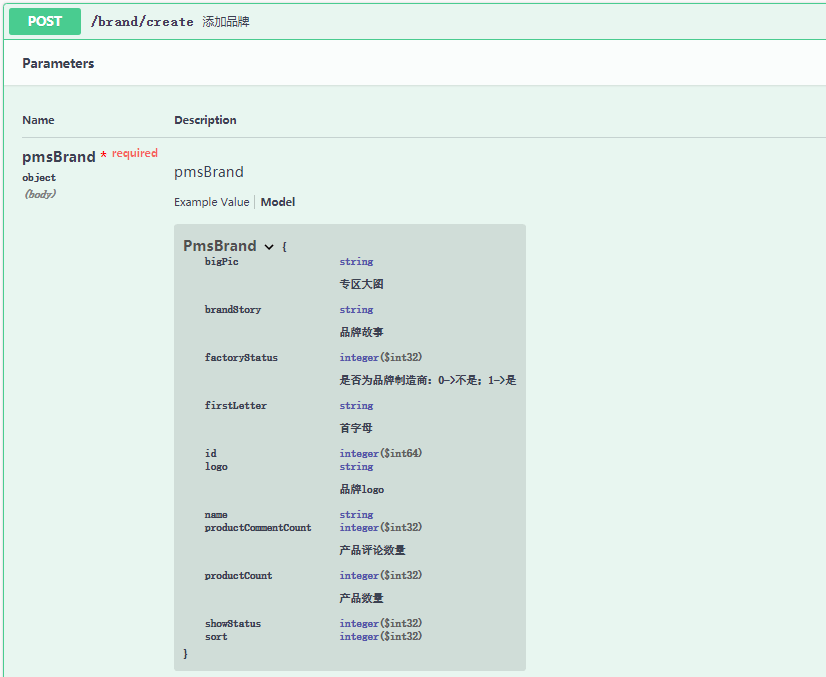This screenshot has width=826, height=677.
Task: Click the factoryStatus 0->不是 description
Action: 428,380
